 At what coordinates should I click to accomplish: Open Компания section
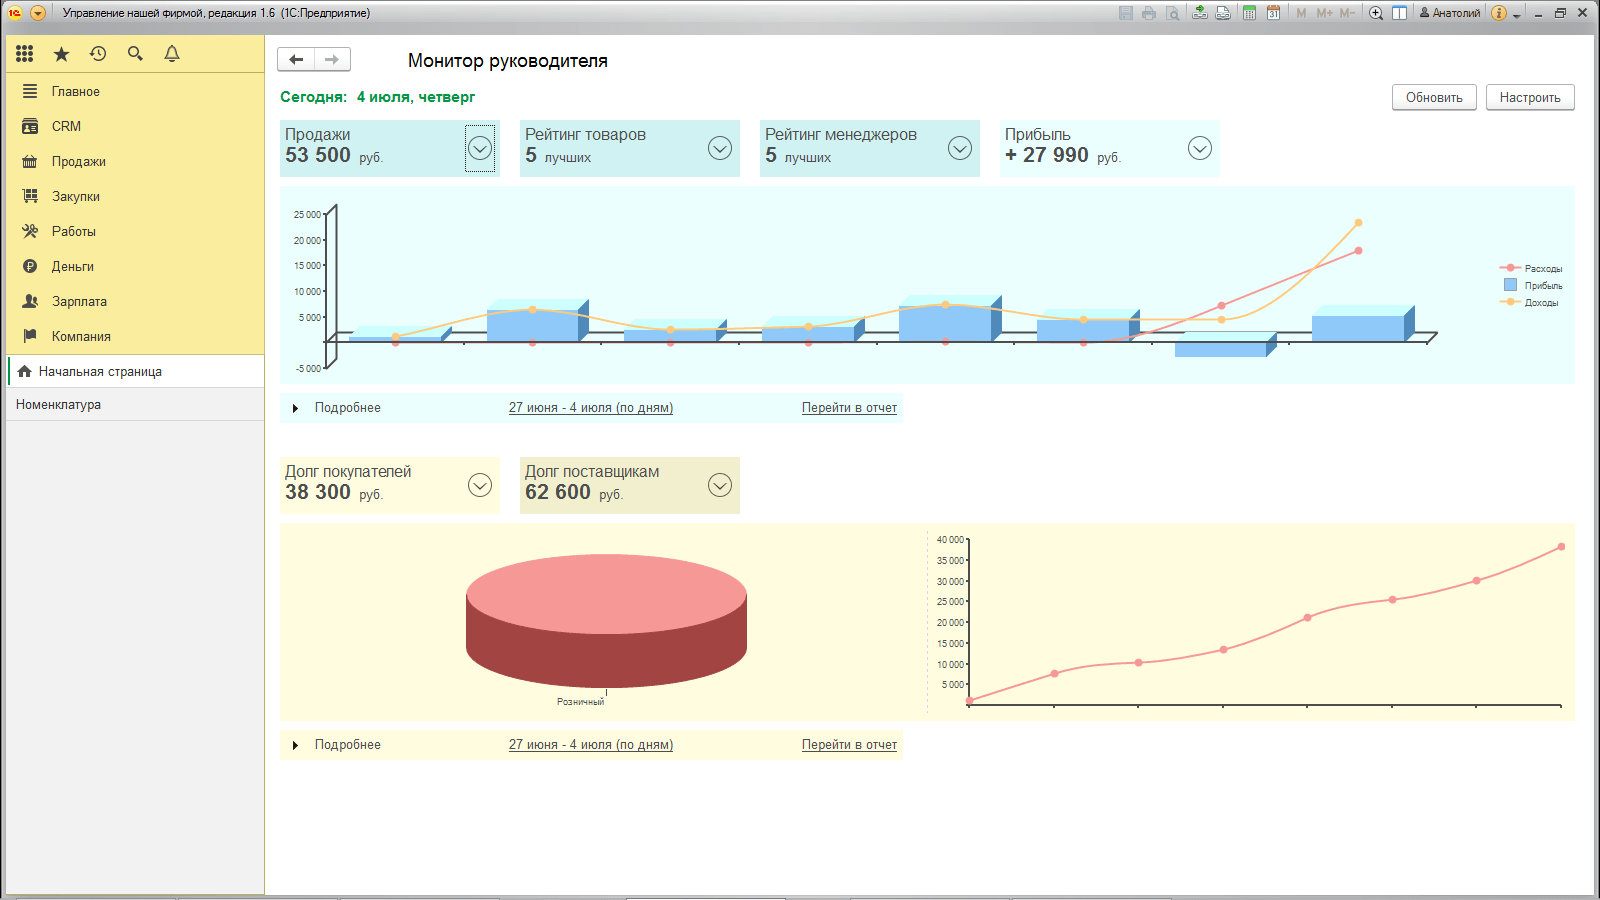pyautogui.click(x=135, y=336)
